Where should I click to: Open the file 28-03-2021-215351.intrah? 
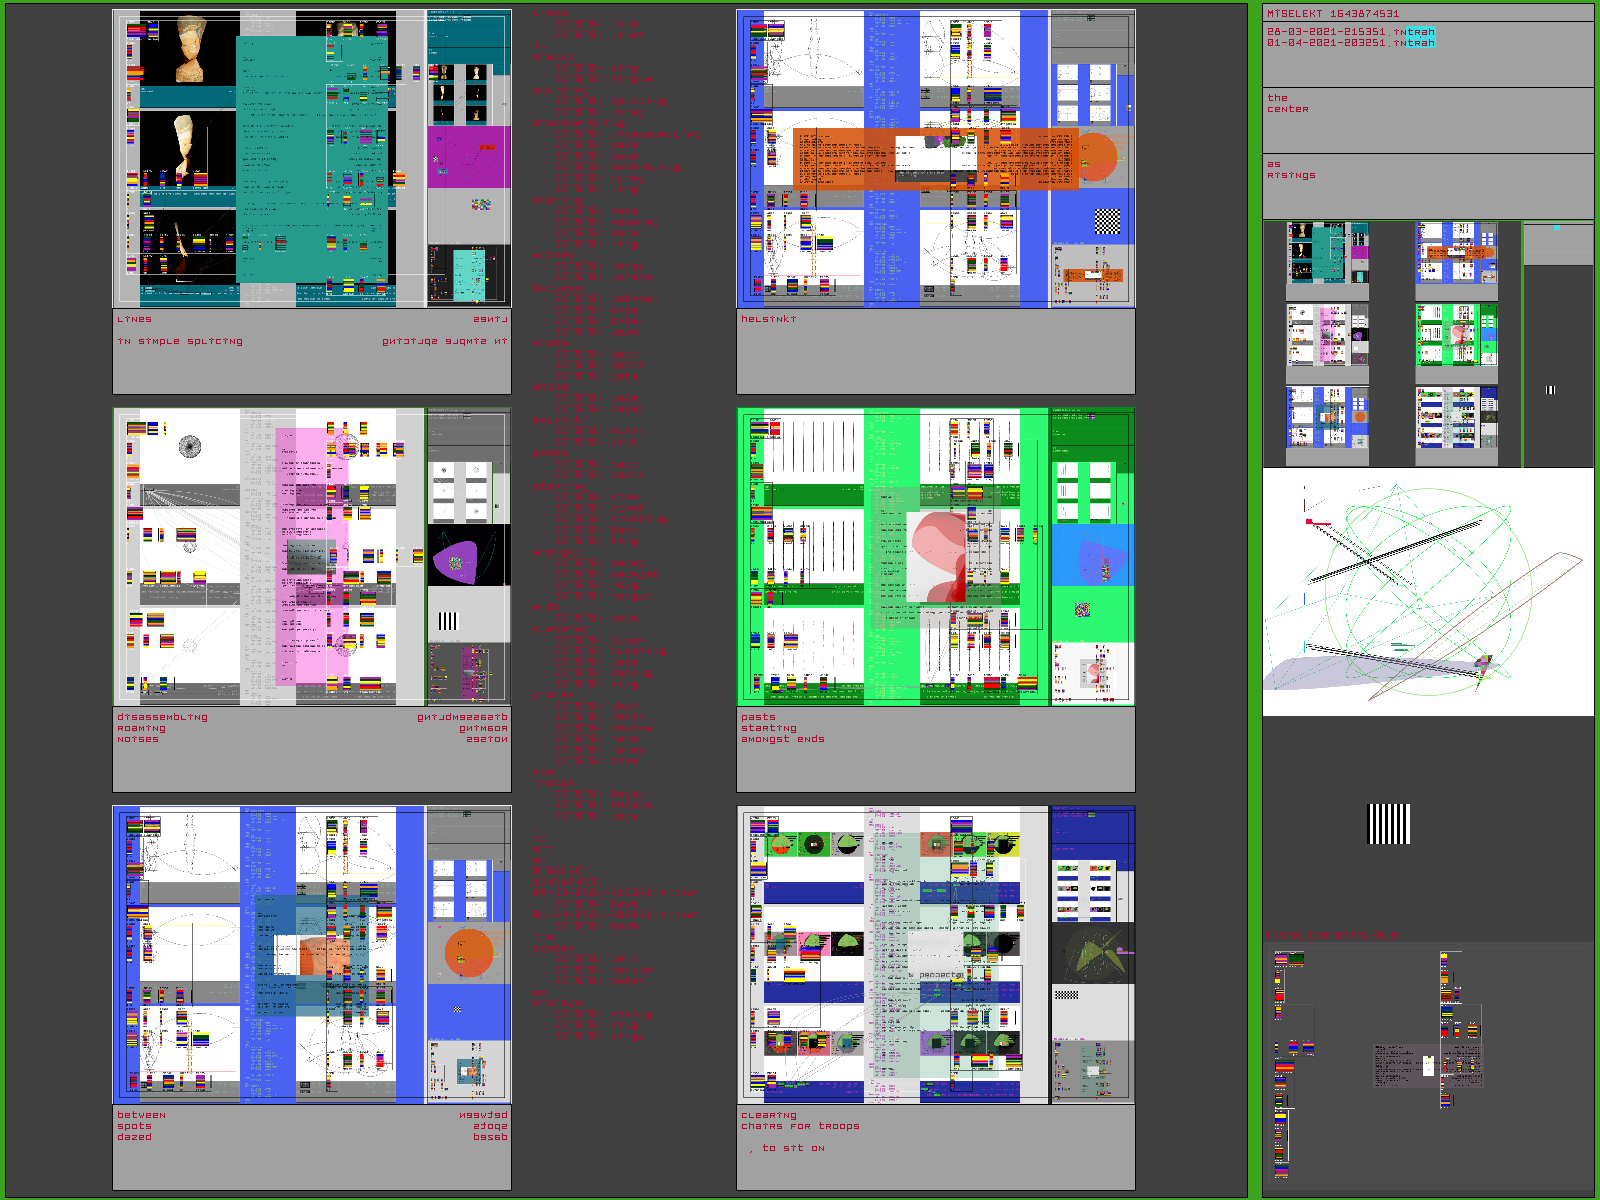(1350, 32)
